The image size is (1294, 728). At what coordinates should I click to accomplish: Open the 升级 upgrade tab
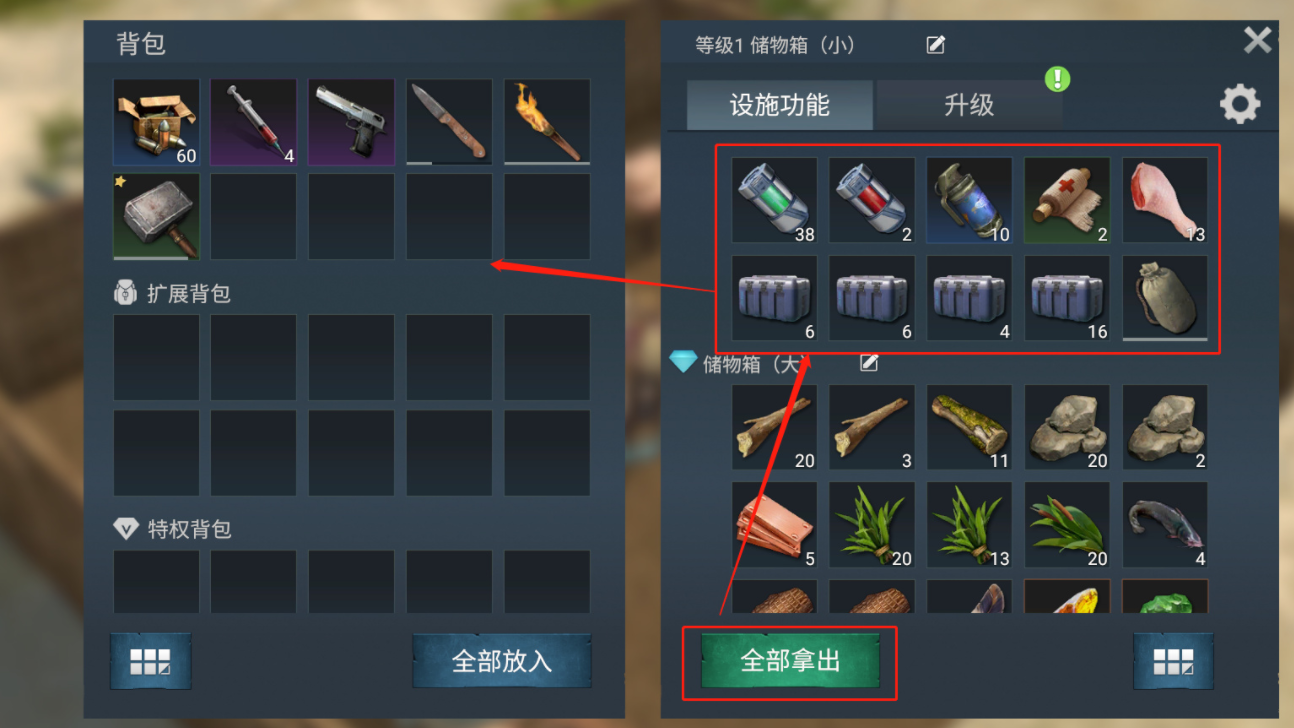pyautogui.click(x=969, y=105)
